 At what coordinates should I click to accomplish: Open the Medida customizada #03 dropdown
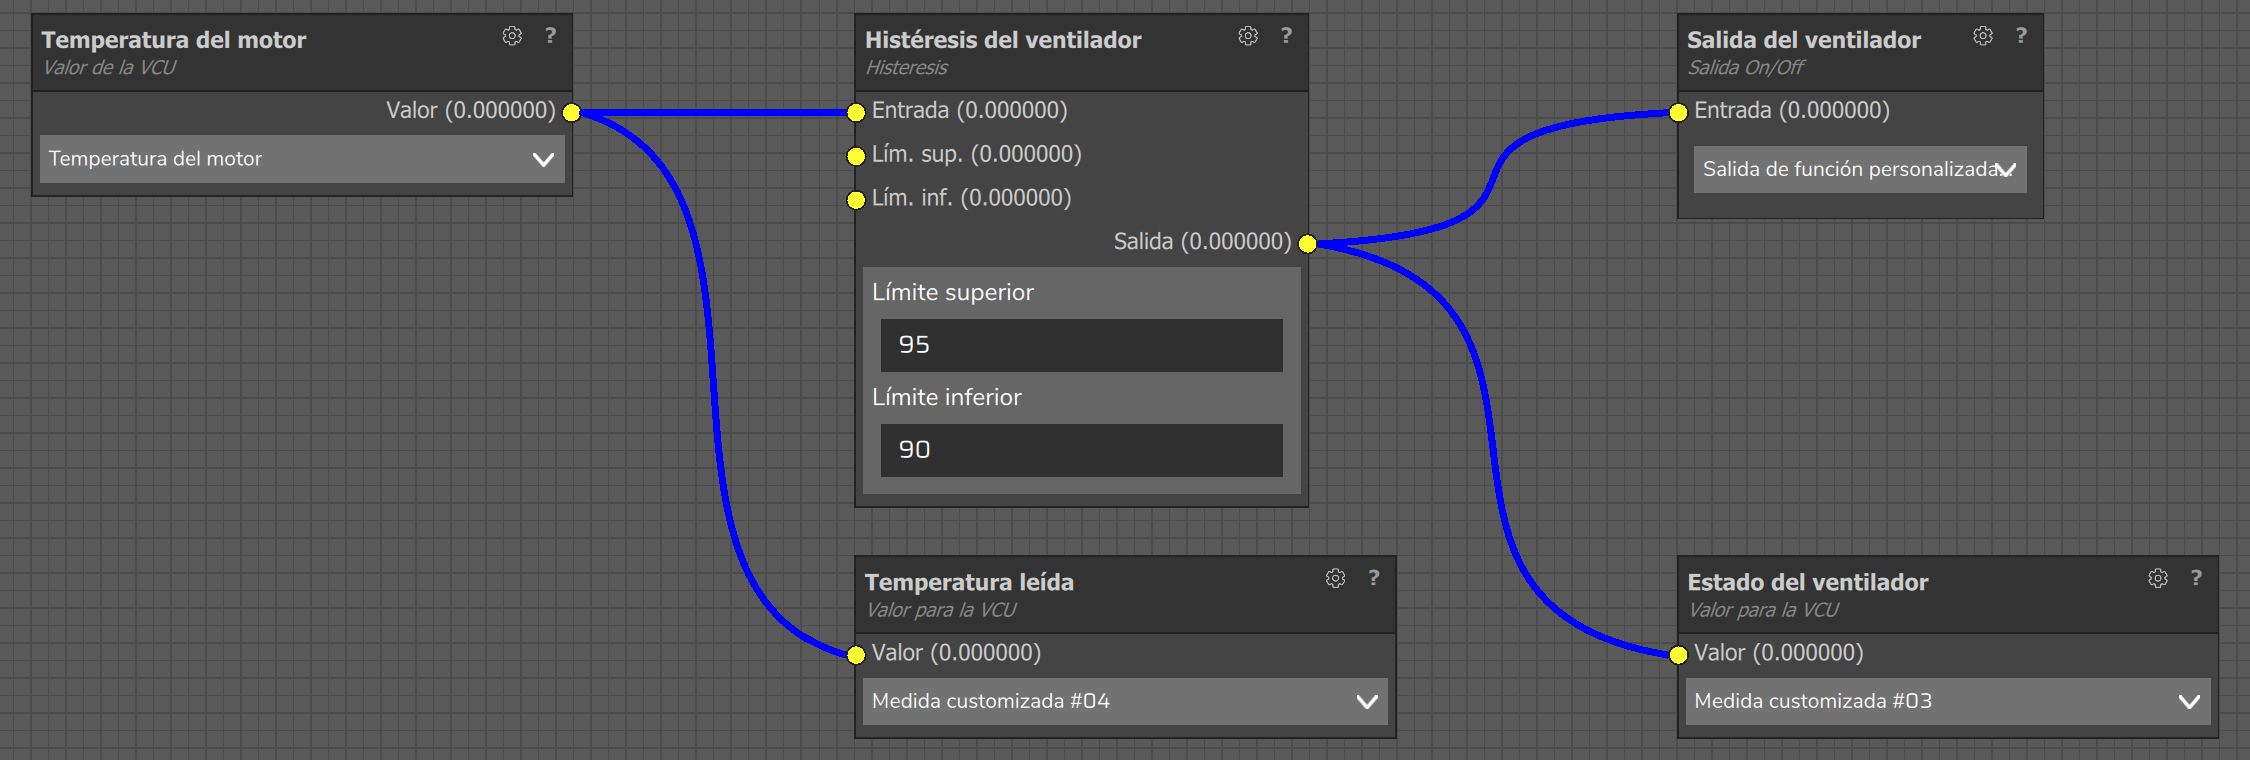coord(1947,701)
